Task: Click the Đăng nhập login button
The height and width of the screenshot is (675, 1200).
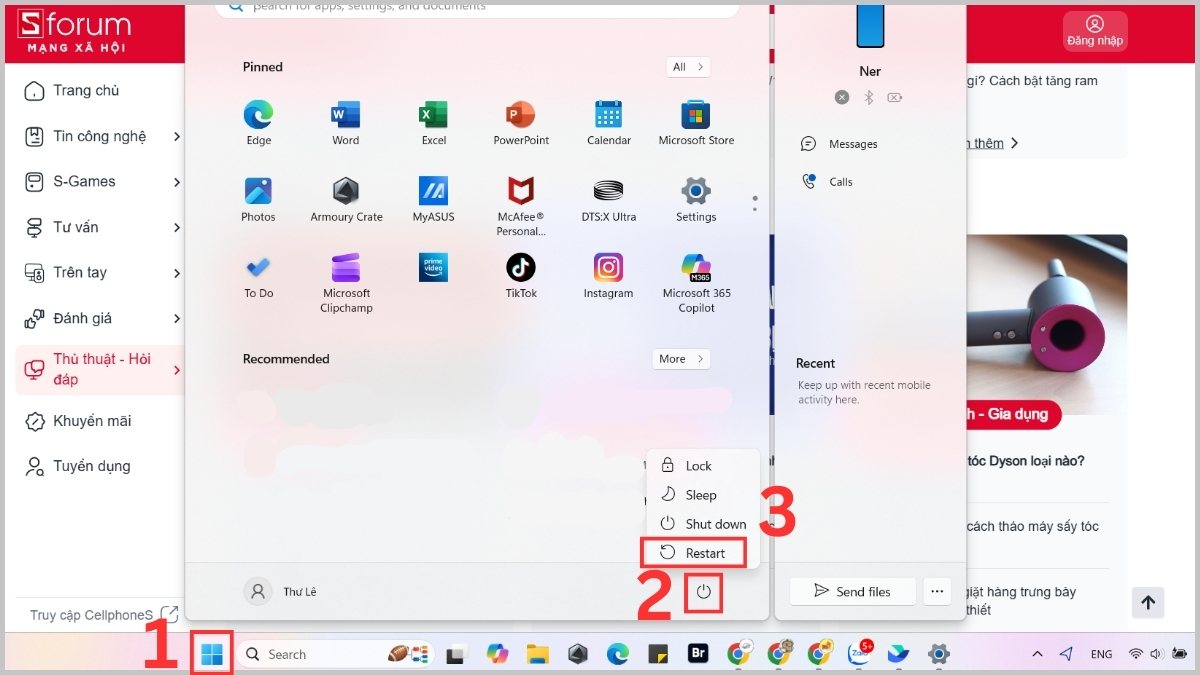Action: (x=1095, y=31)
